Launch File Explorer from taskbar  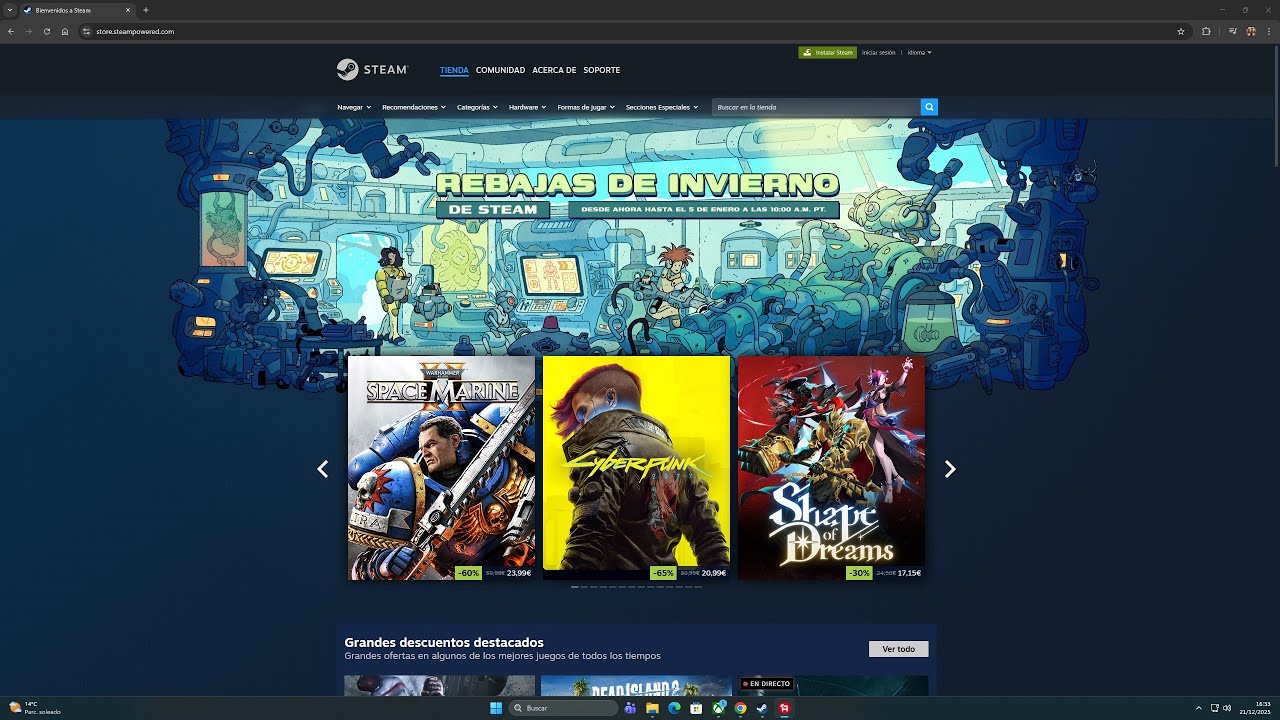(x=652, y=708)
